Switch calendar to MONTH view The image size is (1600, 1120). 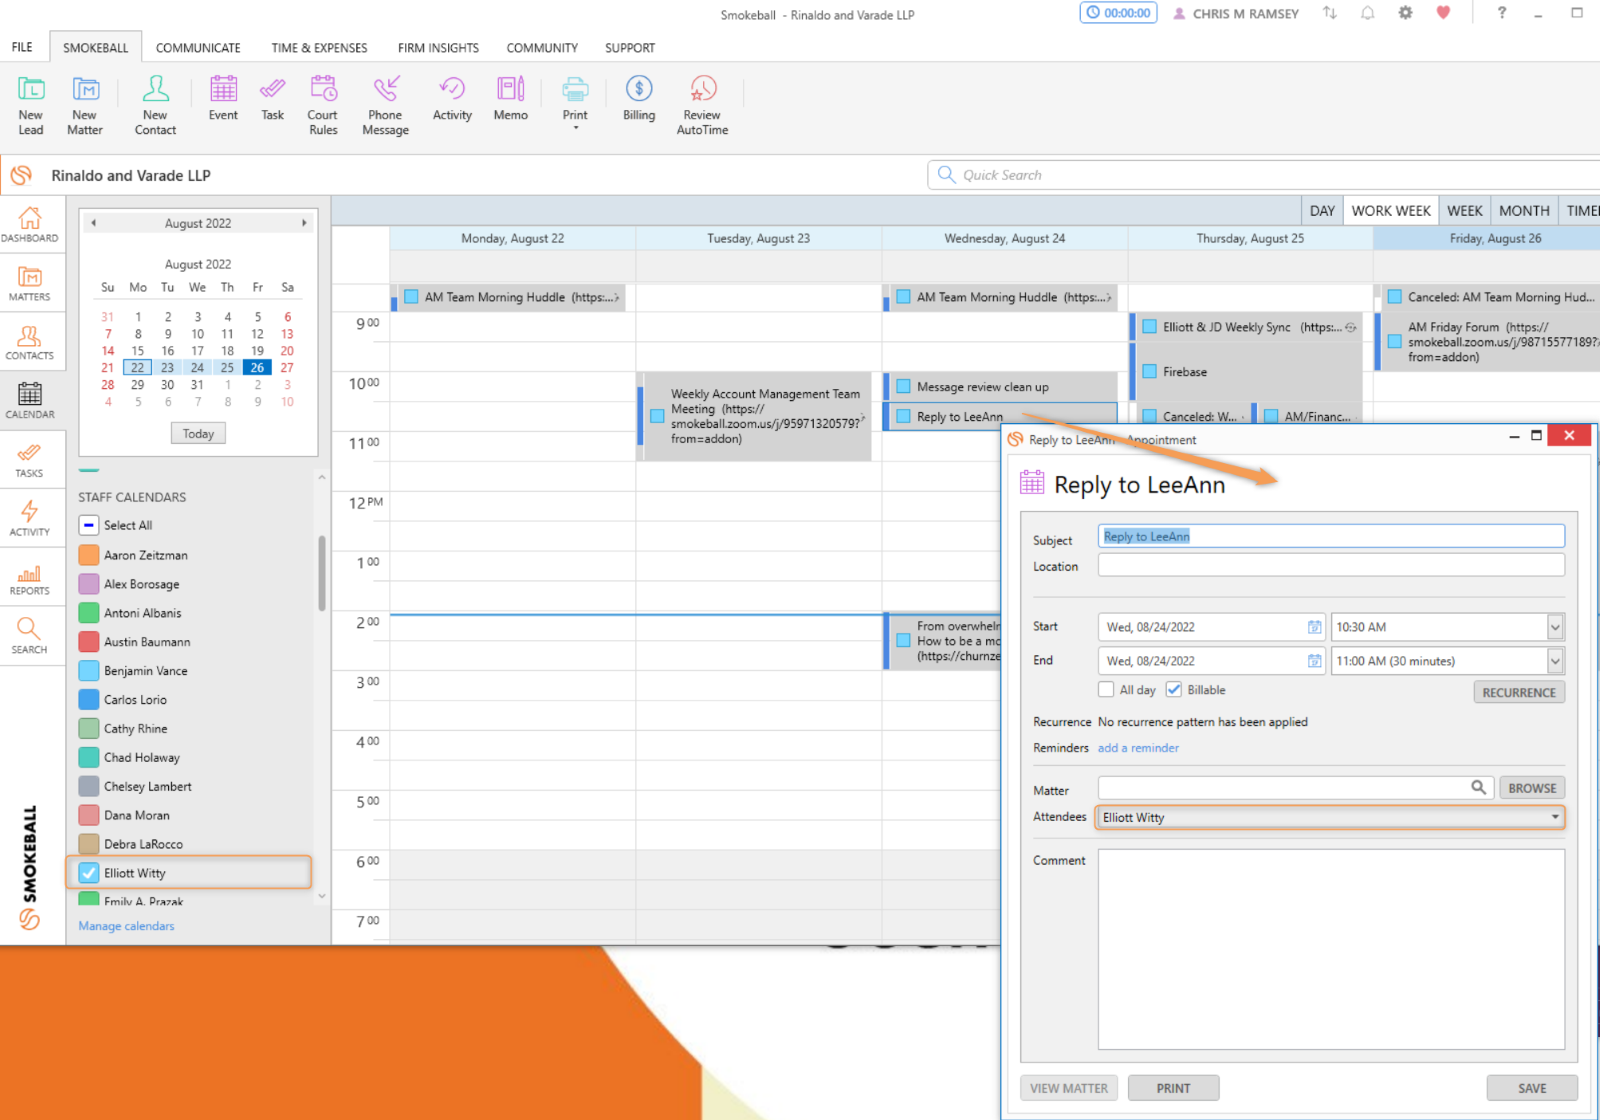(1524, 211)
